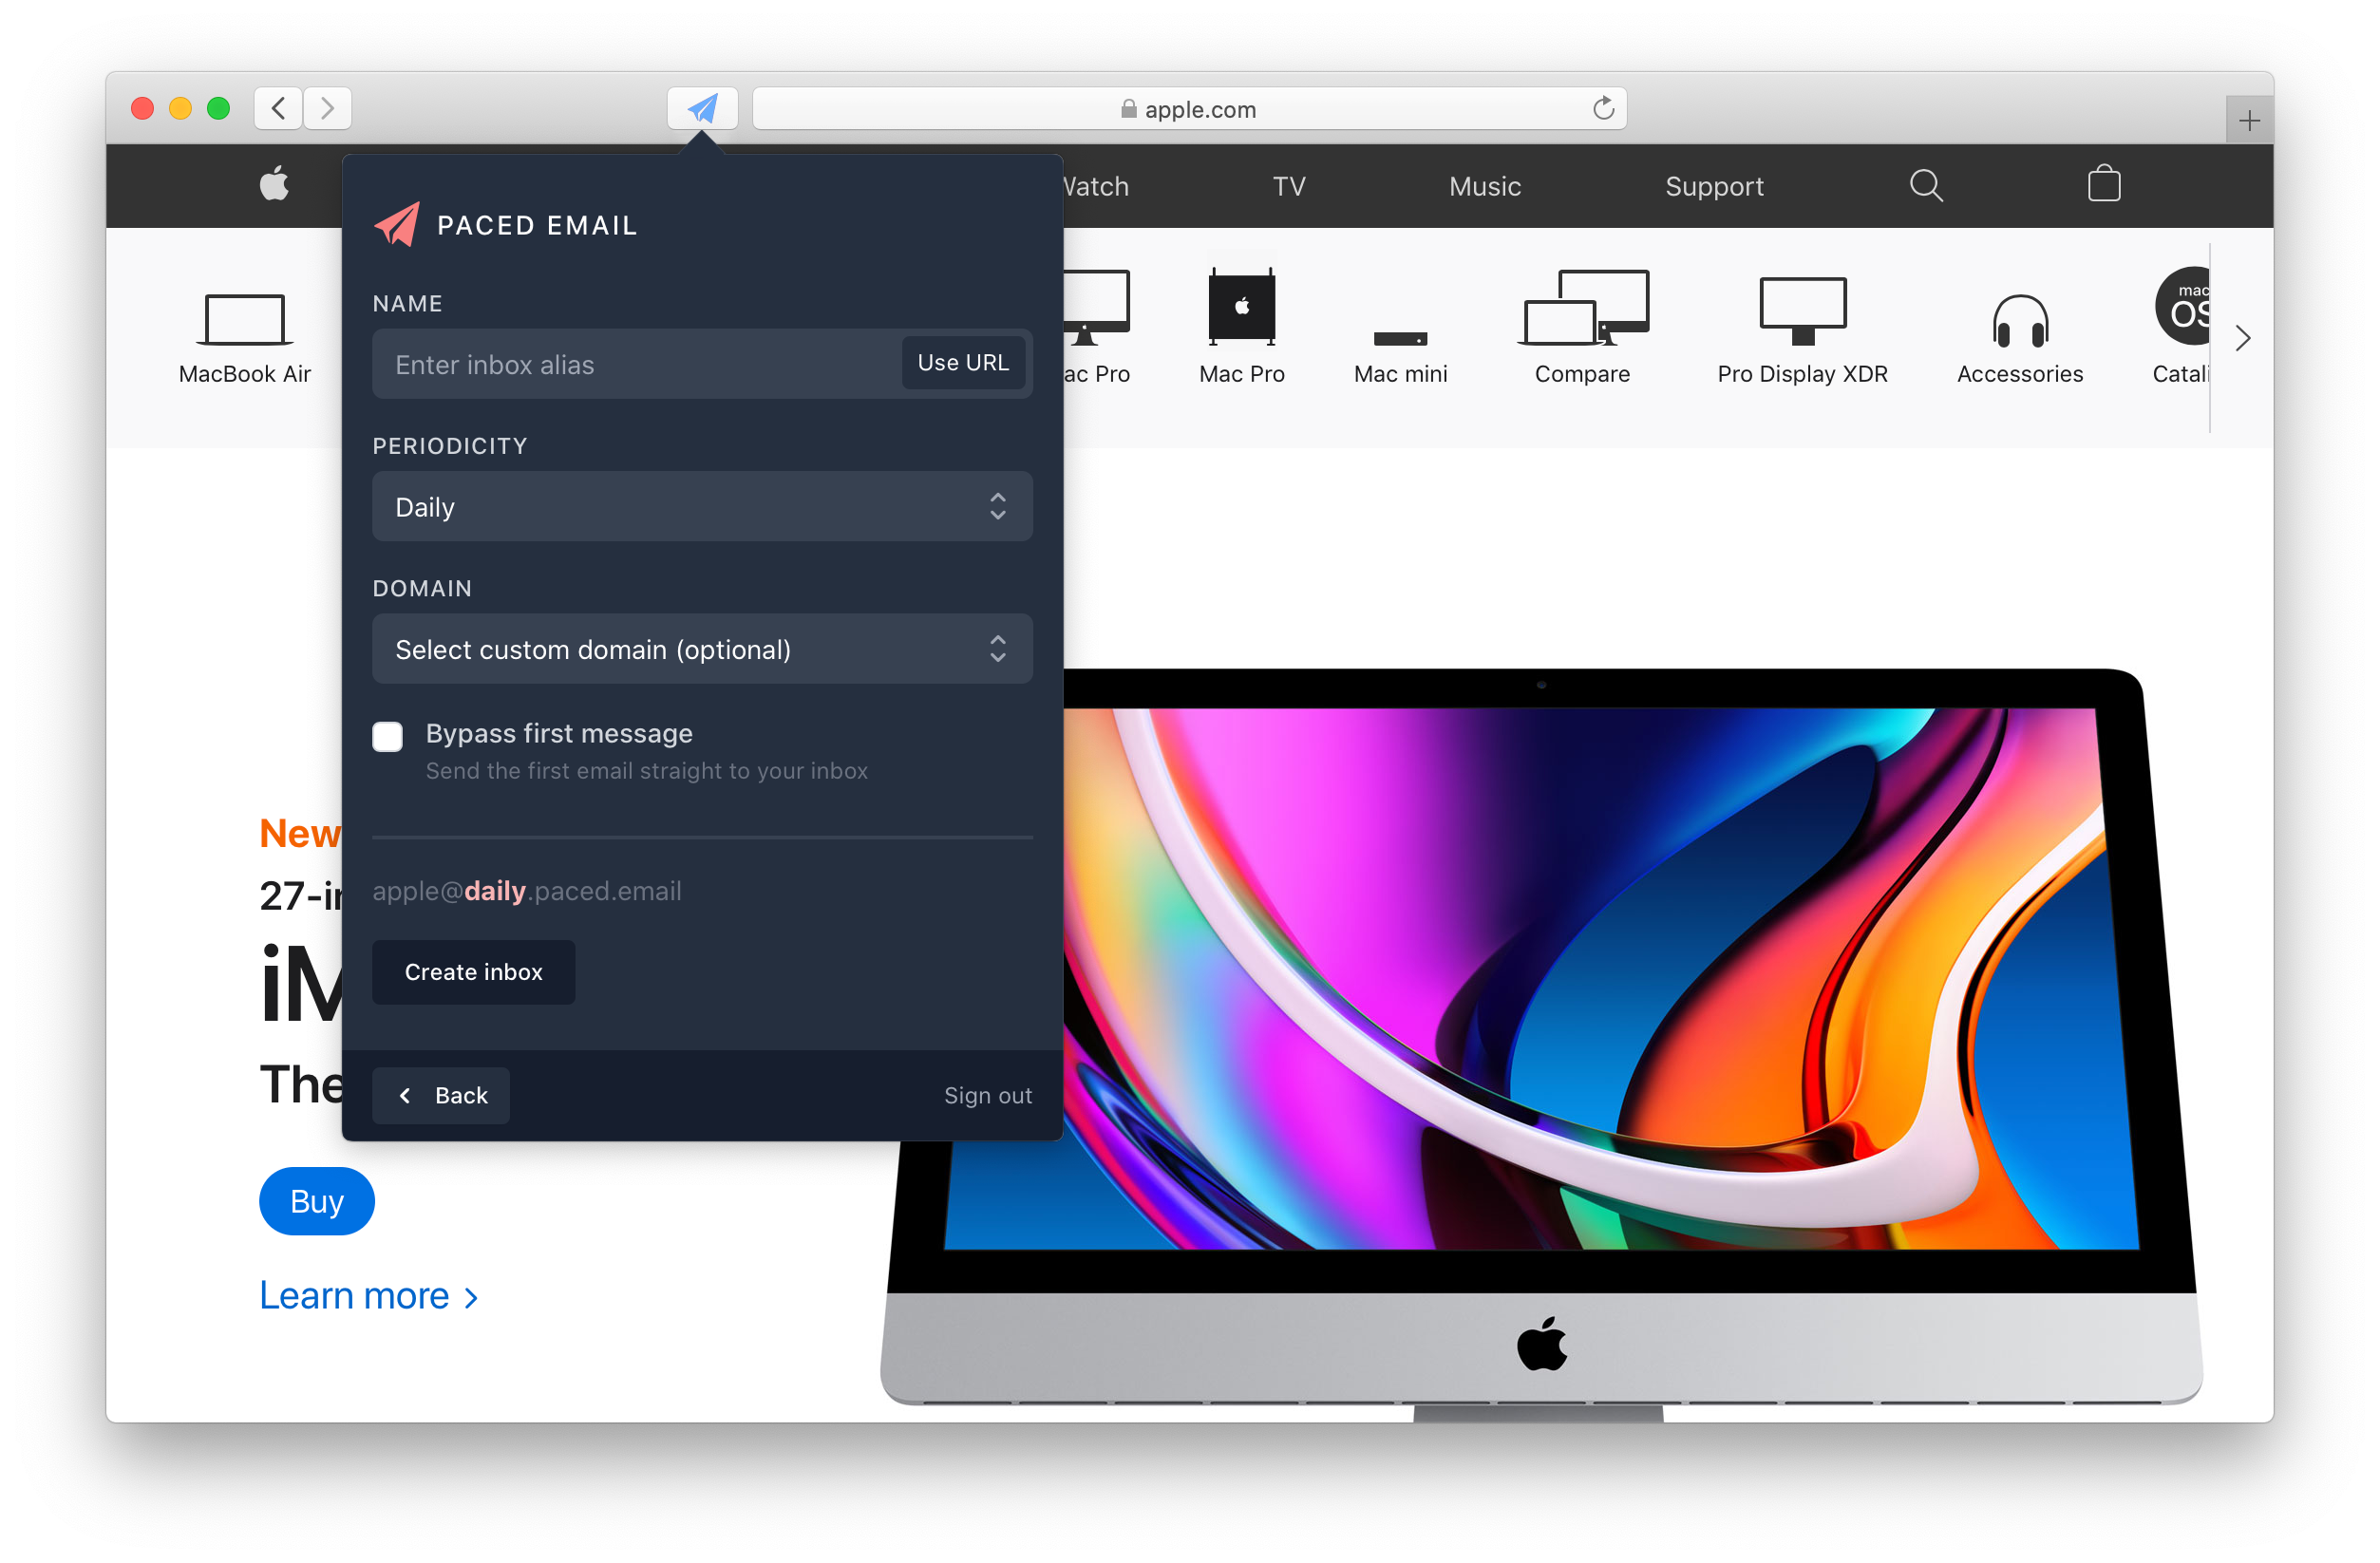2380x1563 pixels.
Task: Click the apple.com address bar
Action: click(x=1189, y=108)
